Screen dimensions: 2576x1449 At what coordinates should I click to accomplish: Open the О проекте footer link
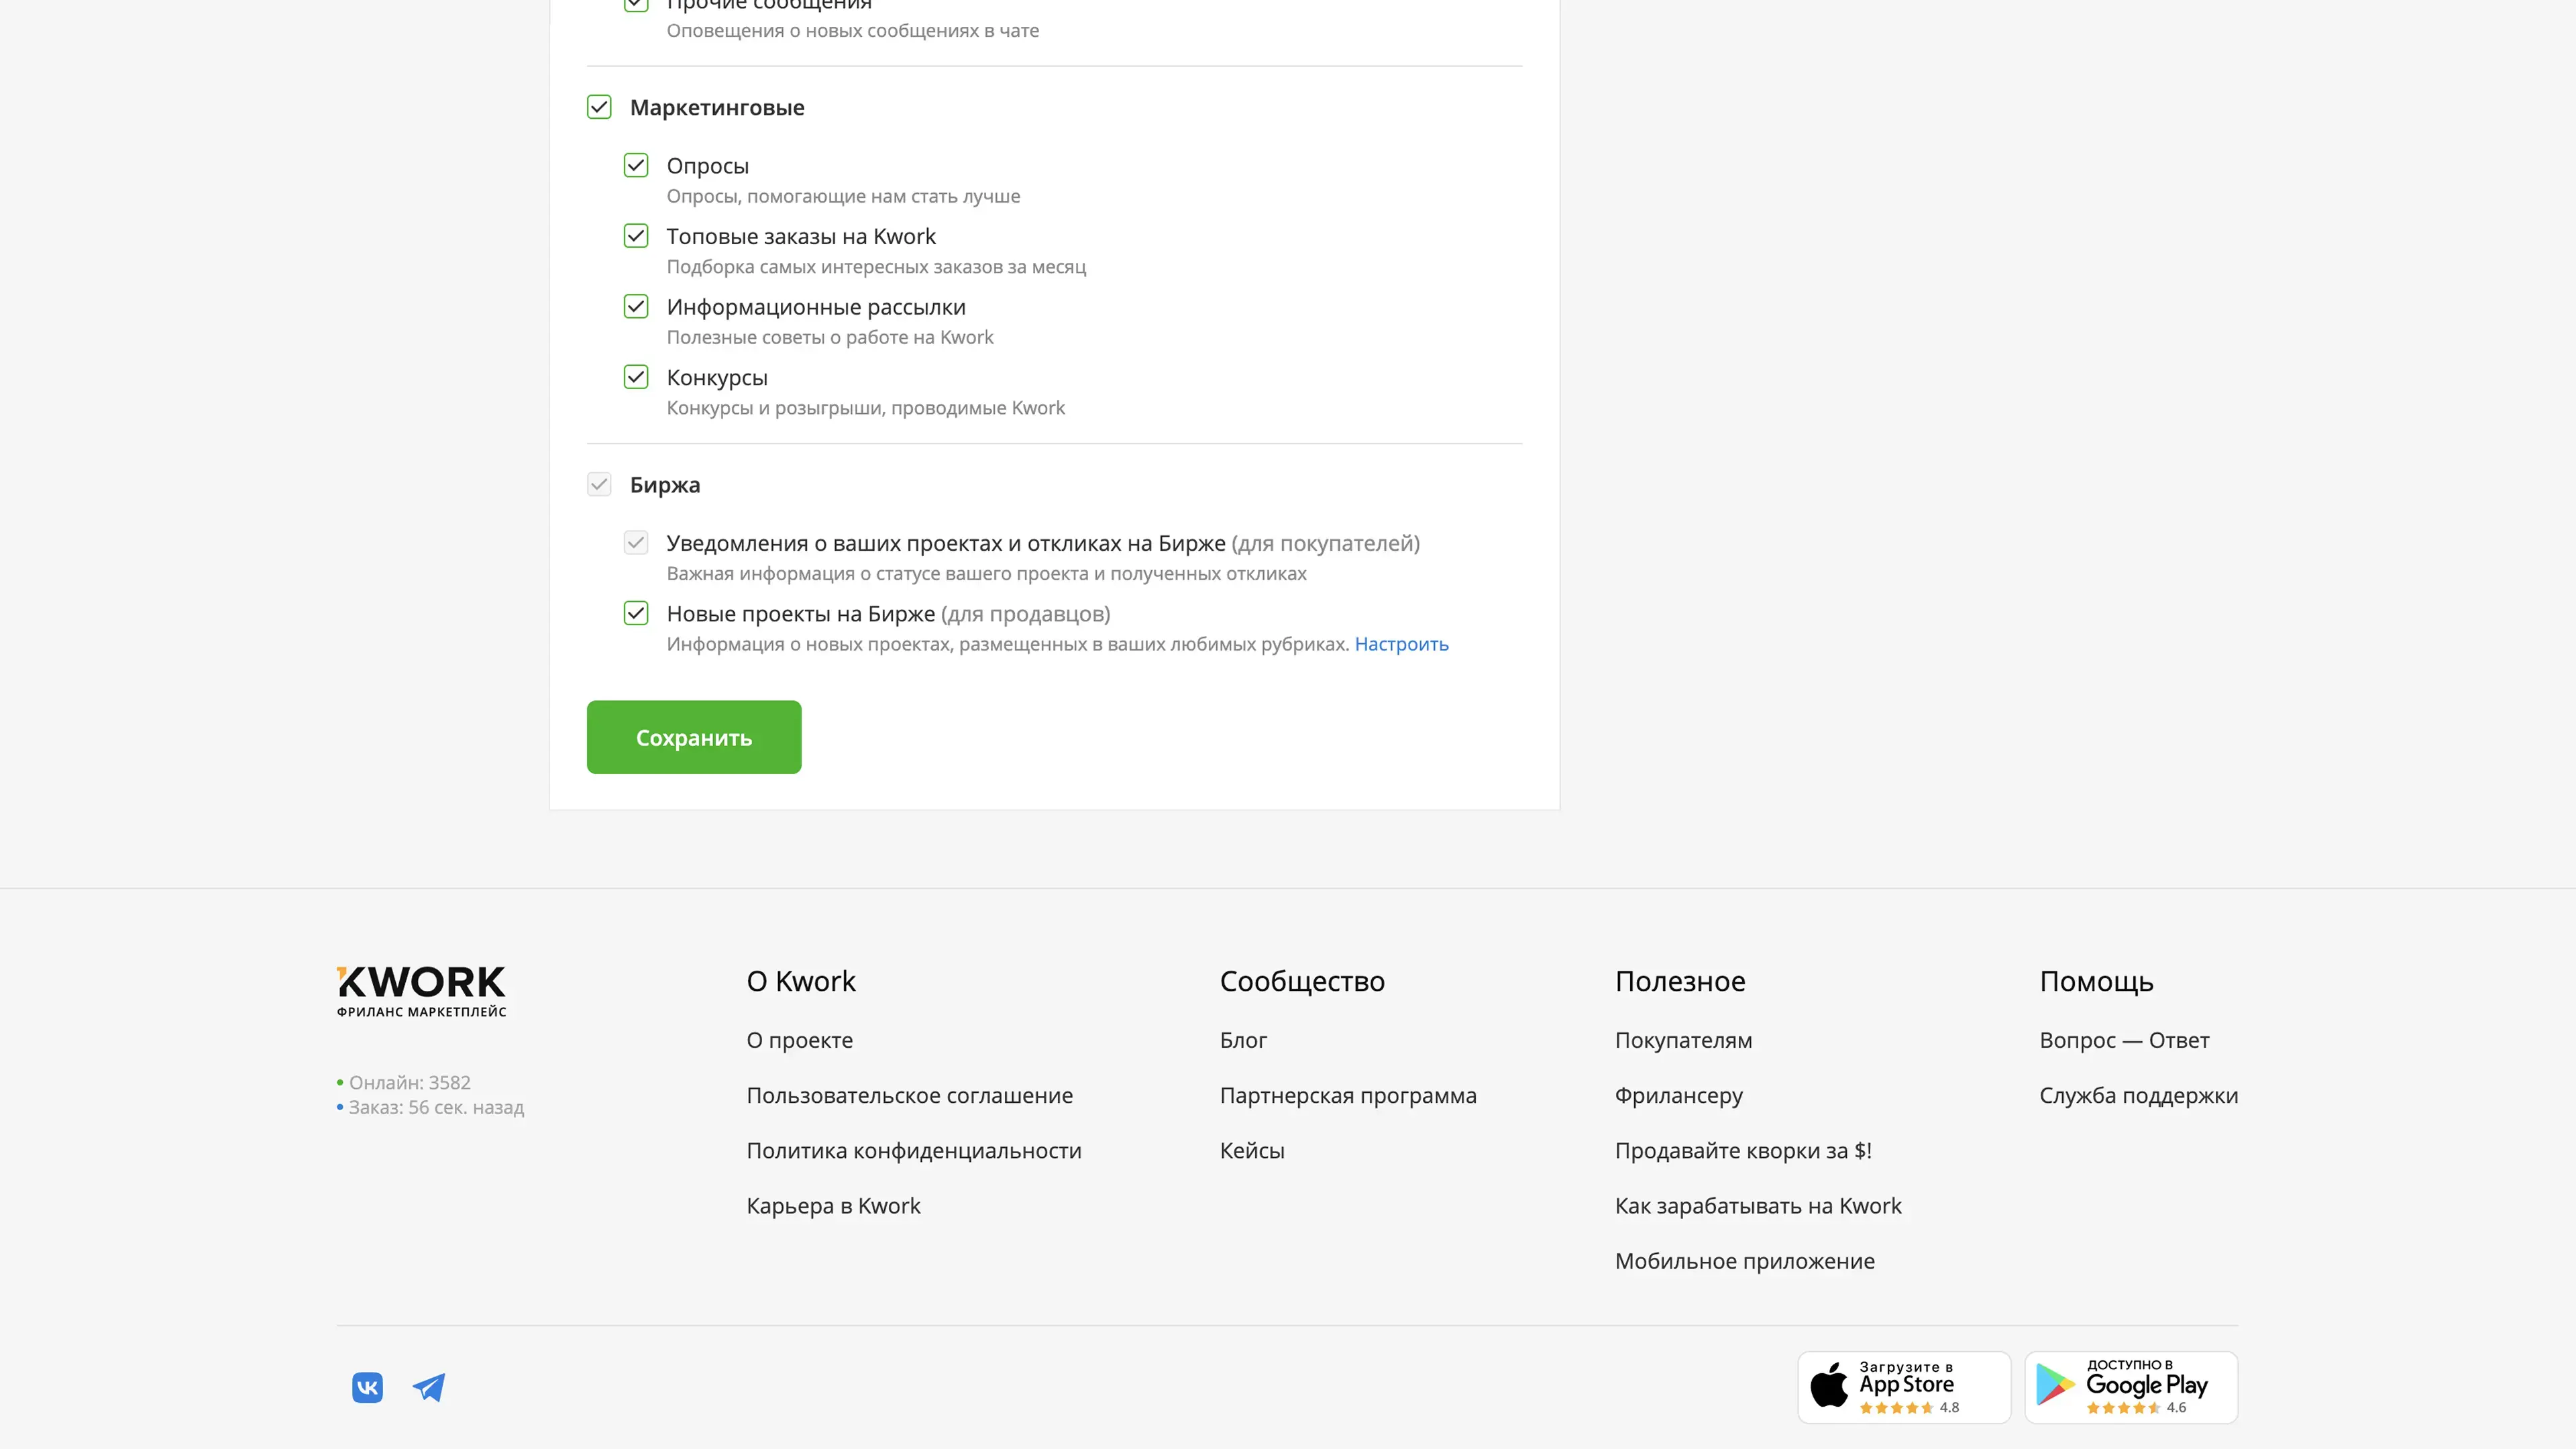pos(799,1040)
